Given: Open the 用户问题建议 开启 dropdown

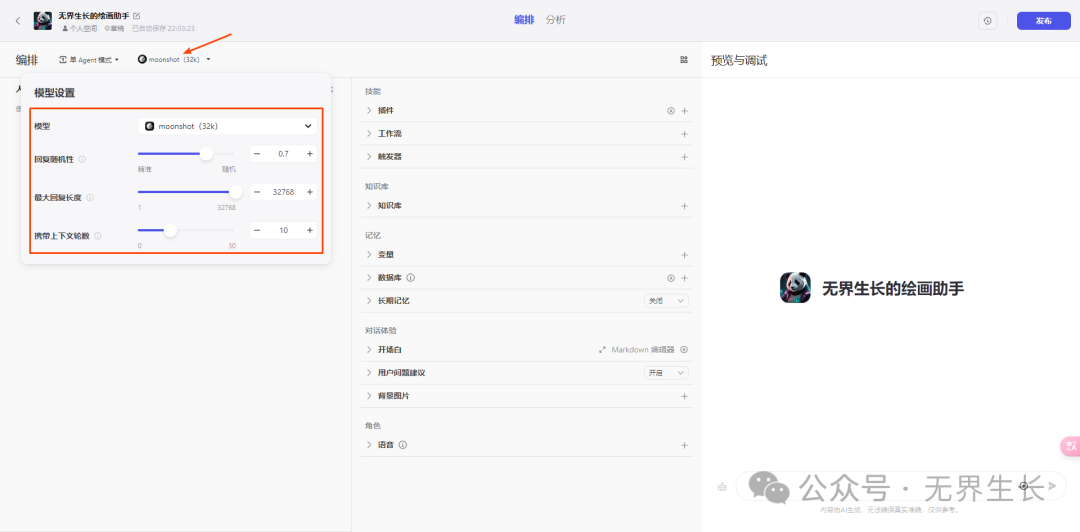Looking at the screenshot, I should click(666, 373).
